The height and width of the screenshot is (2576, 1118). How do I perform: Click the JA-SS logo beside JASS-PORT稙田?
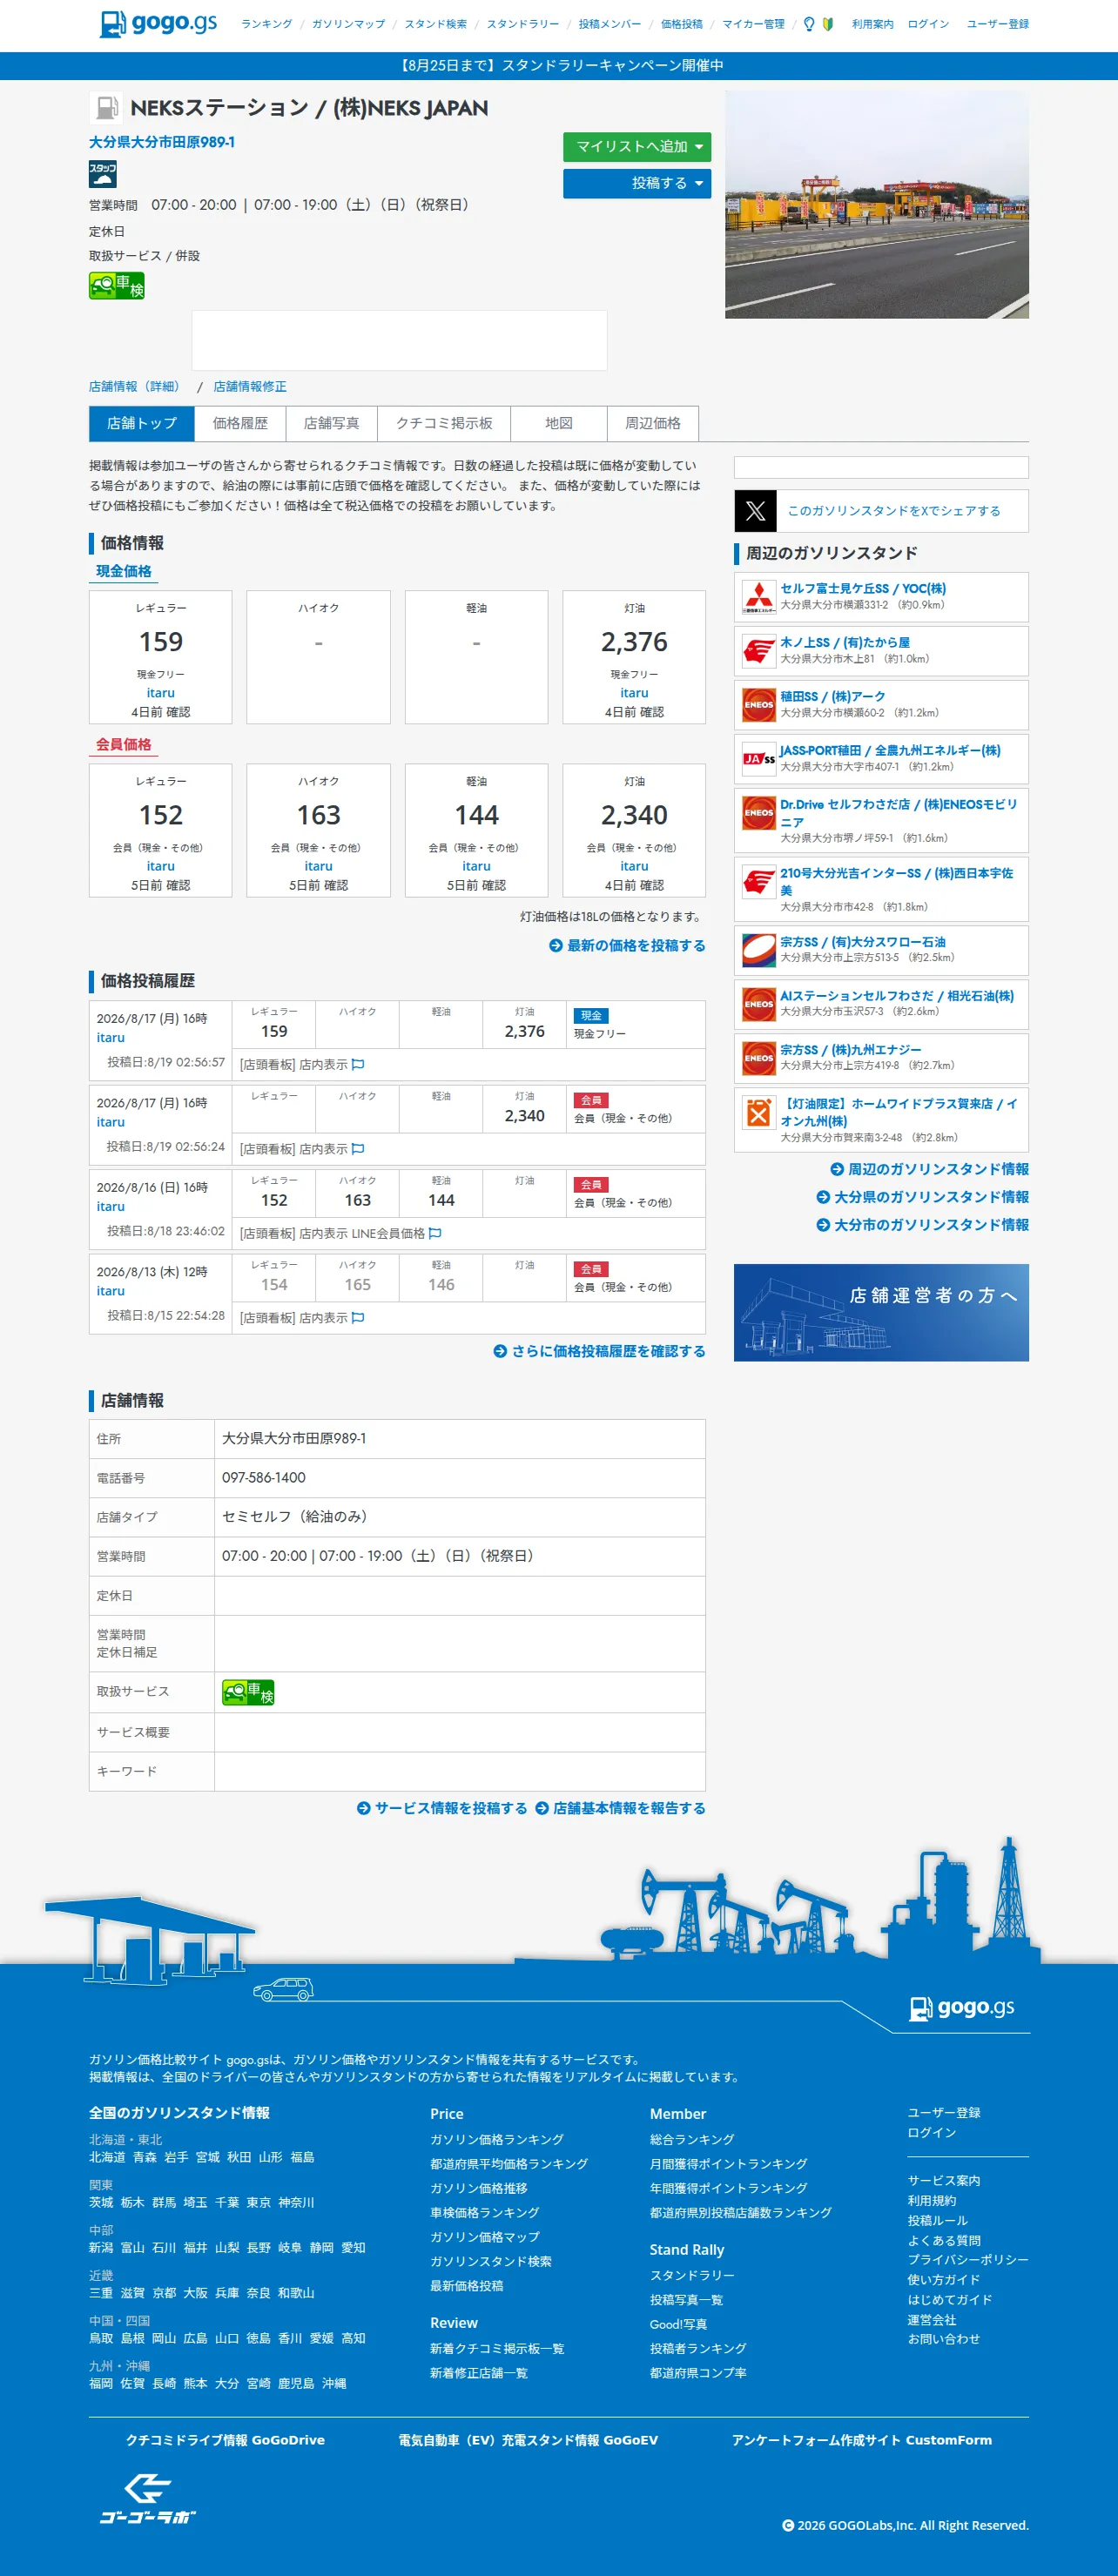point(759,759)
